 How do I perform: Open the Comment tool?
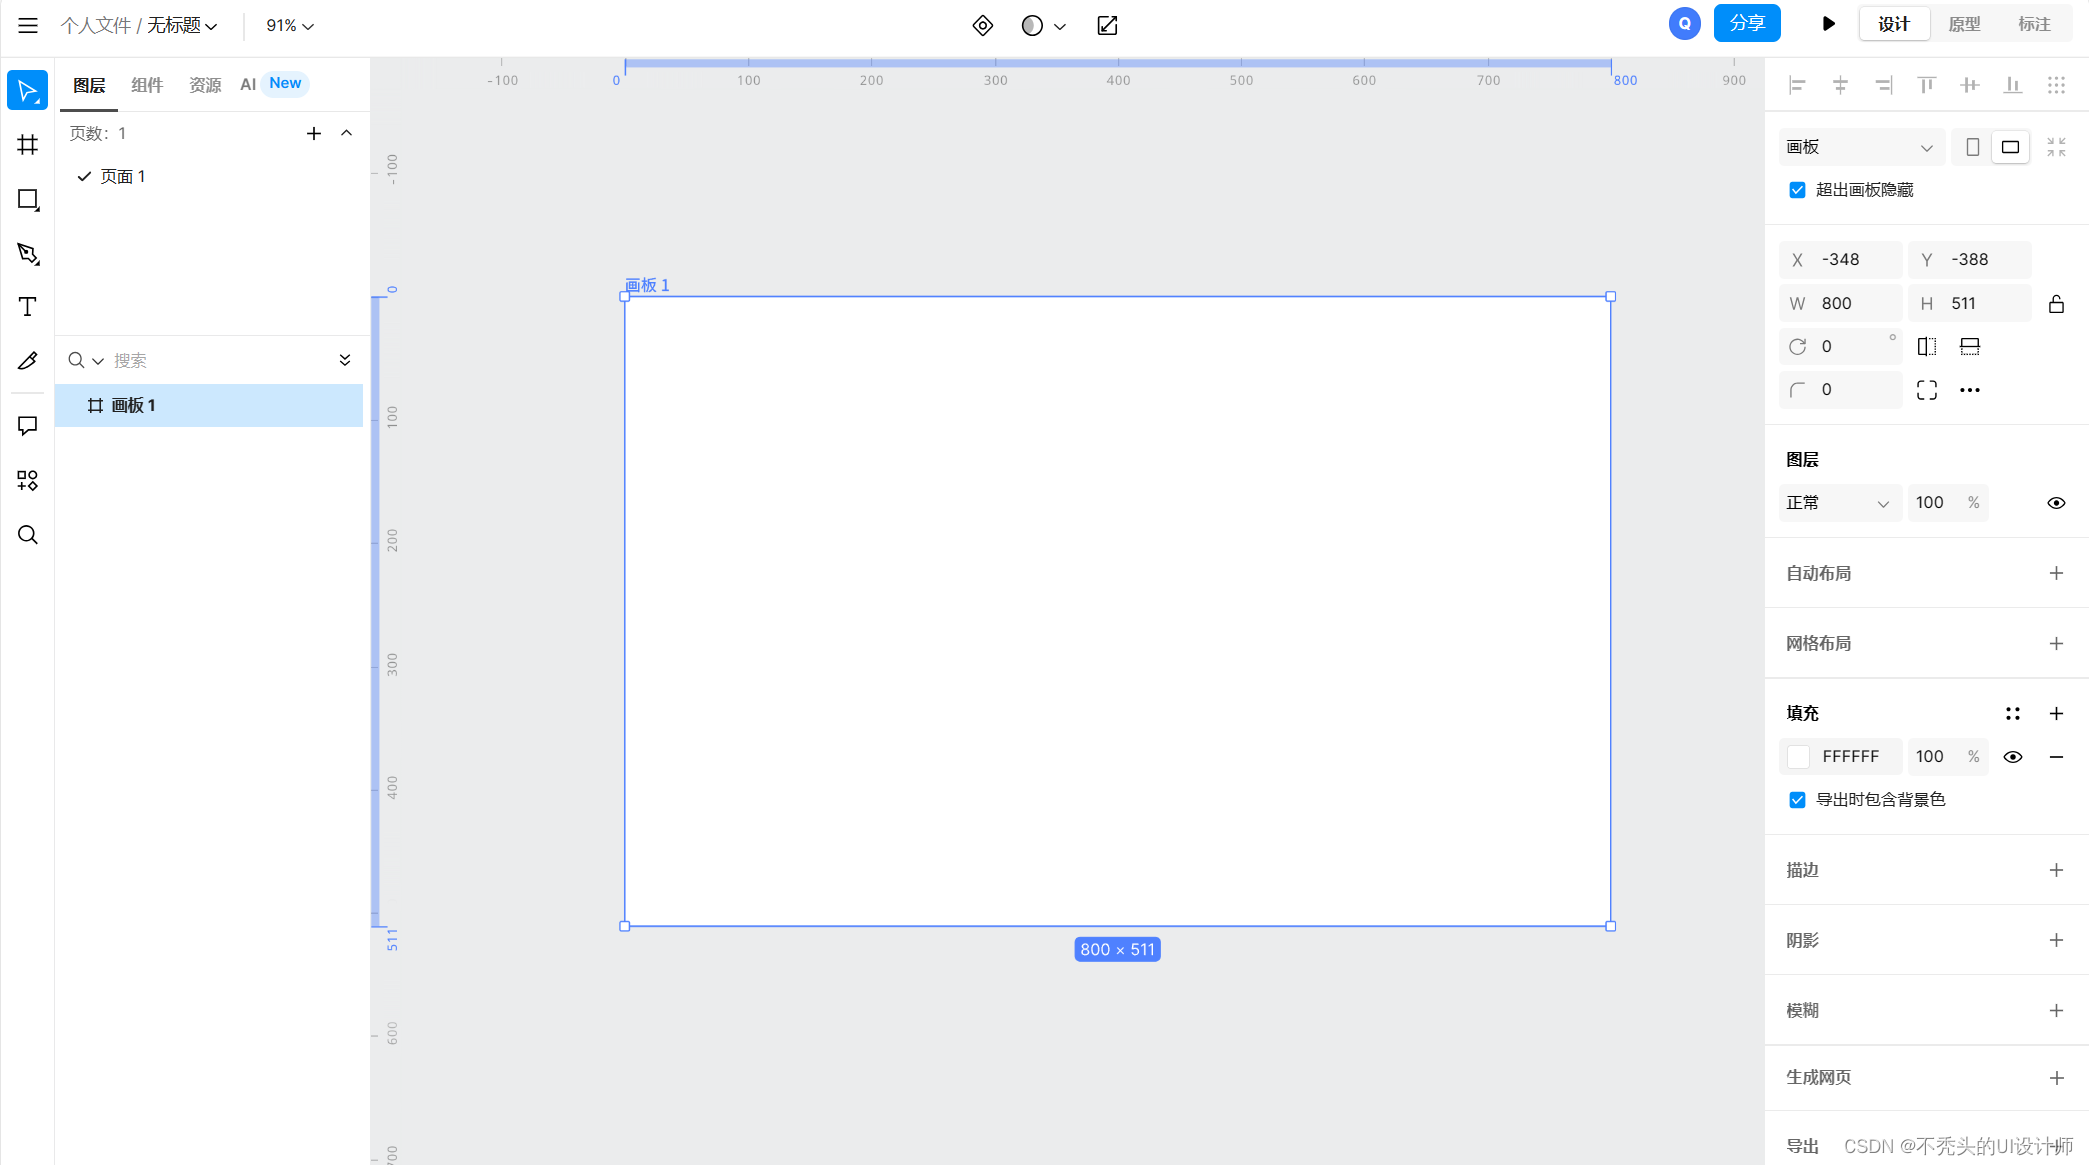(28, 426)
